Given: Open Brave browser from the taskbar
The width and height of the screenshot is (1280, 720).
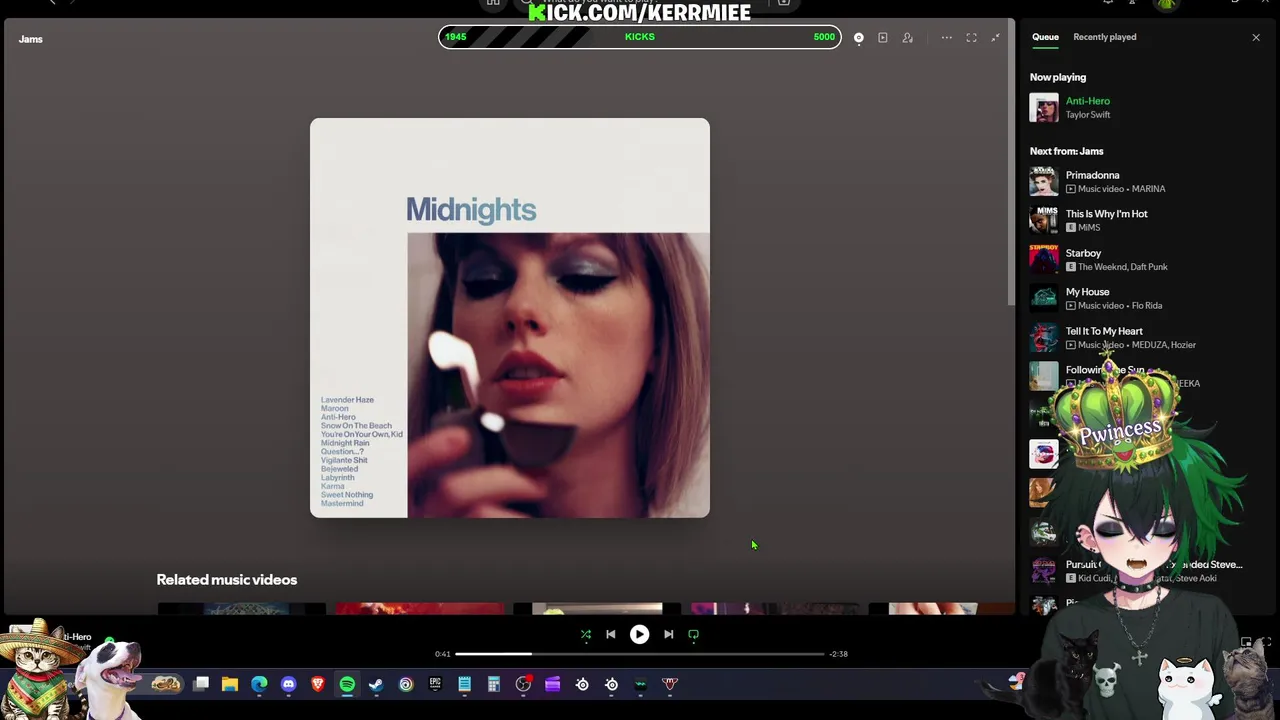Looking at the screenshot, I should pos(318,684).
